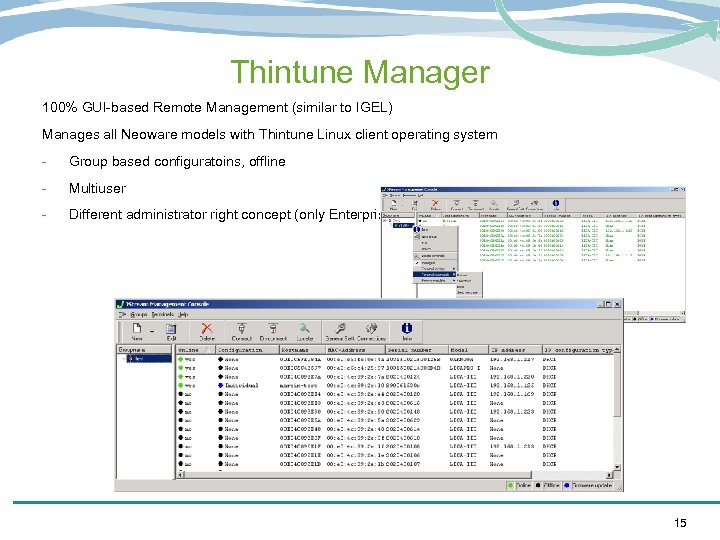Click Locate magnifier icon in back console window
Viewport: 720px width, 540px height.
(494, 203)
